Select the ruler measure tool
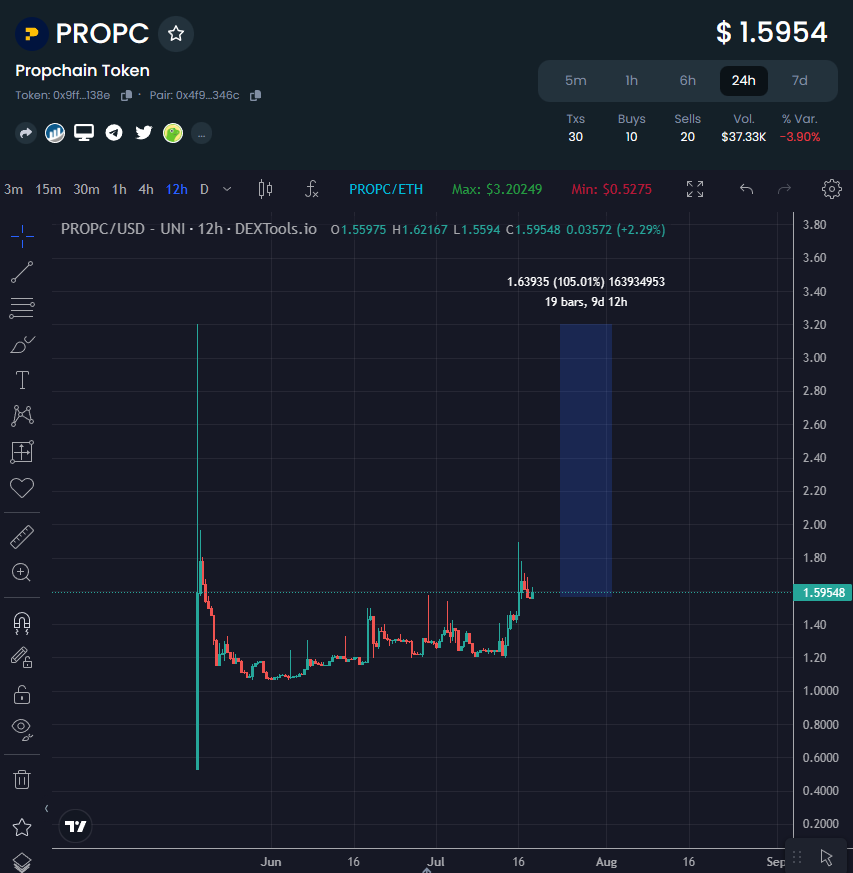 coord(22,537)
